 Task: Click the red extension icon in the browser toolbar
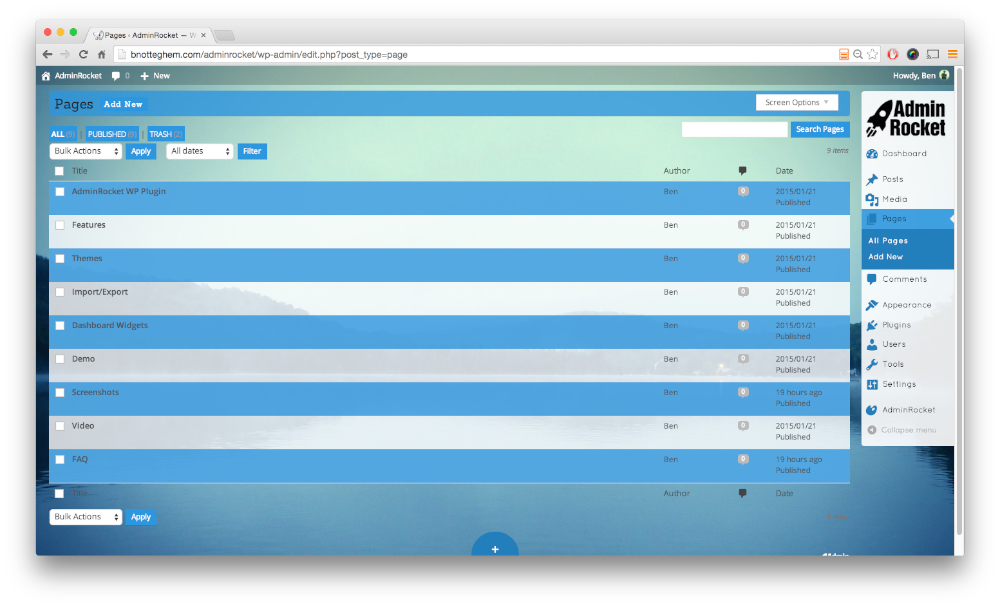[893, 55]
